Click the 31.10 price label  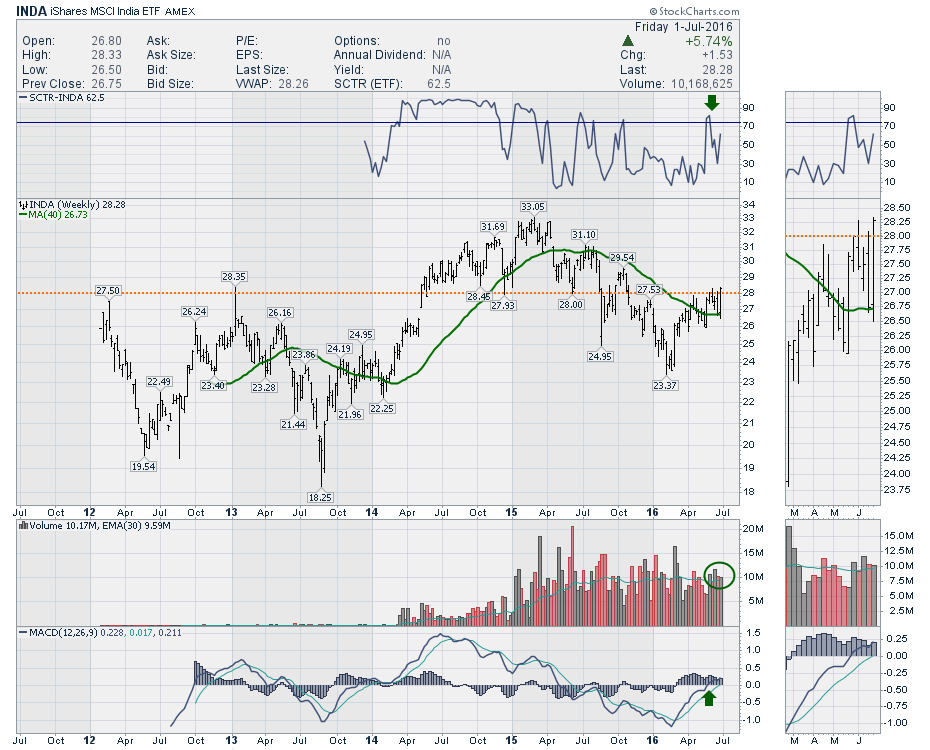584,235
